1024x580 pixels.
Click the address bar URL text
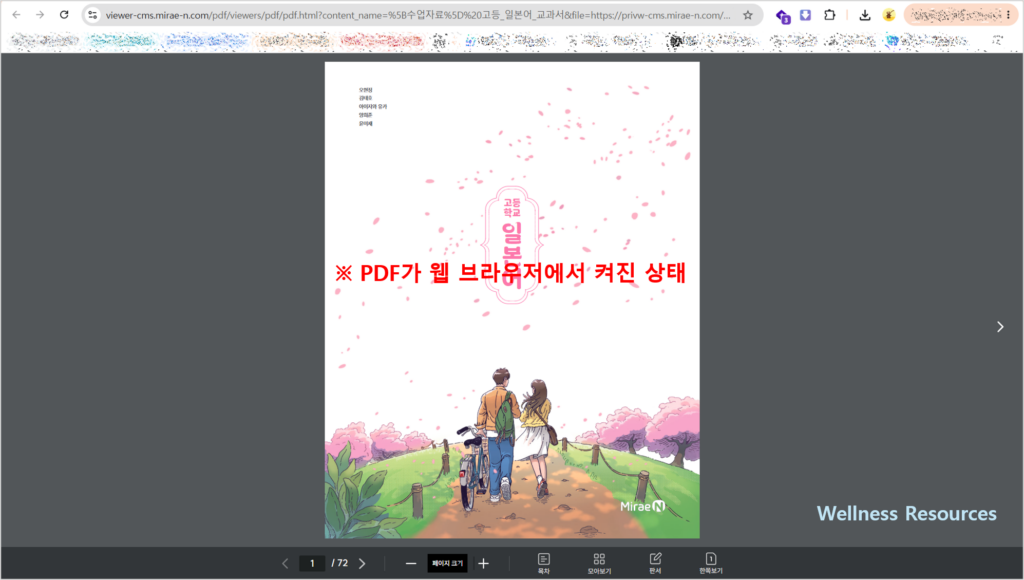click(418, 15)
